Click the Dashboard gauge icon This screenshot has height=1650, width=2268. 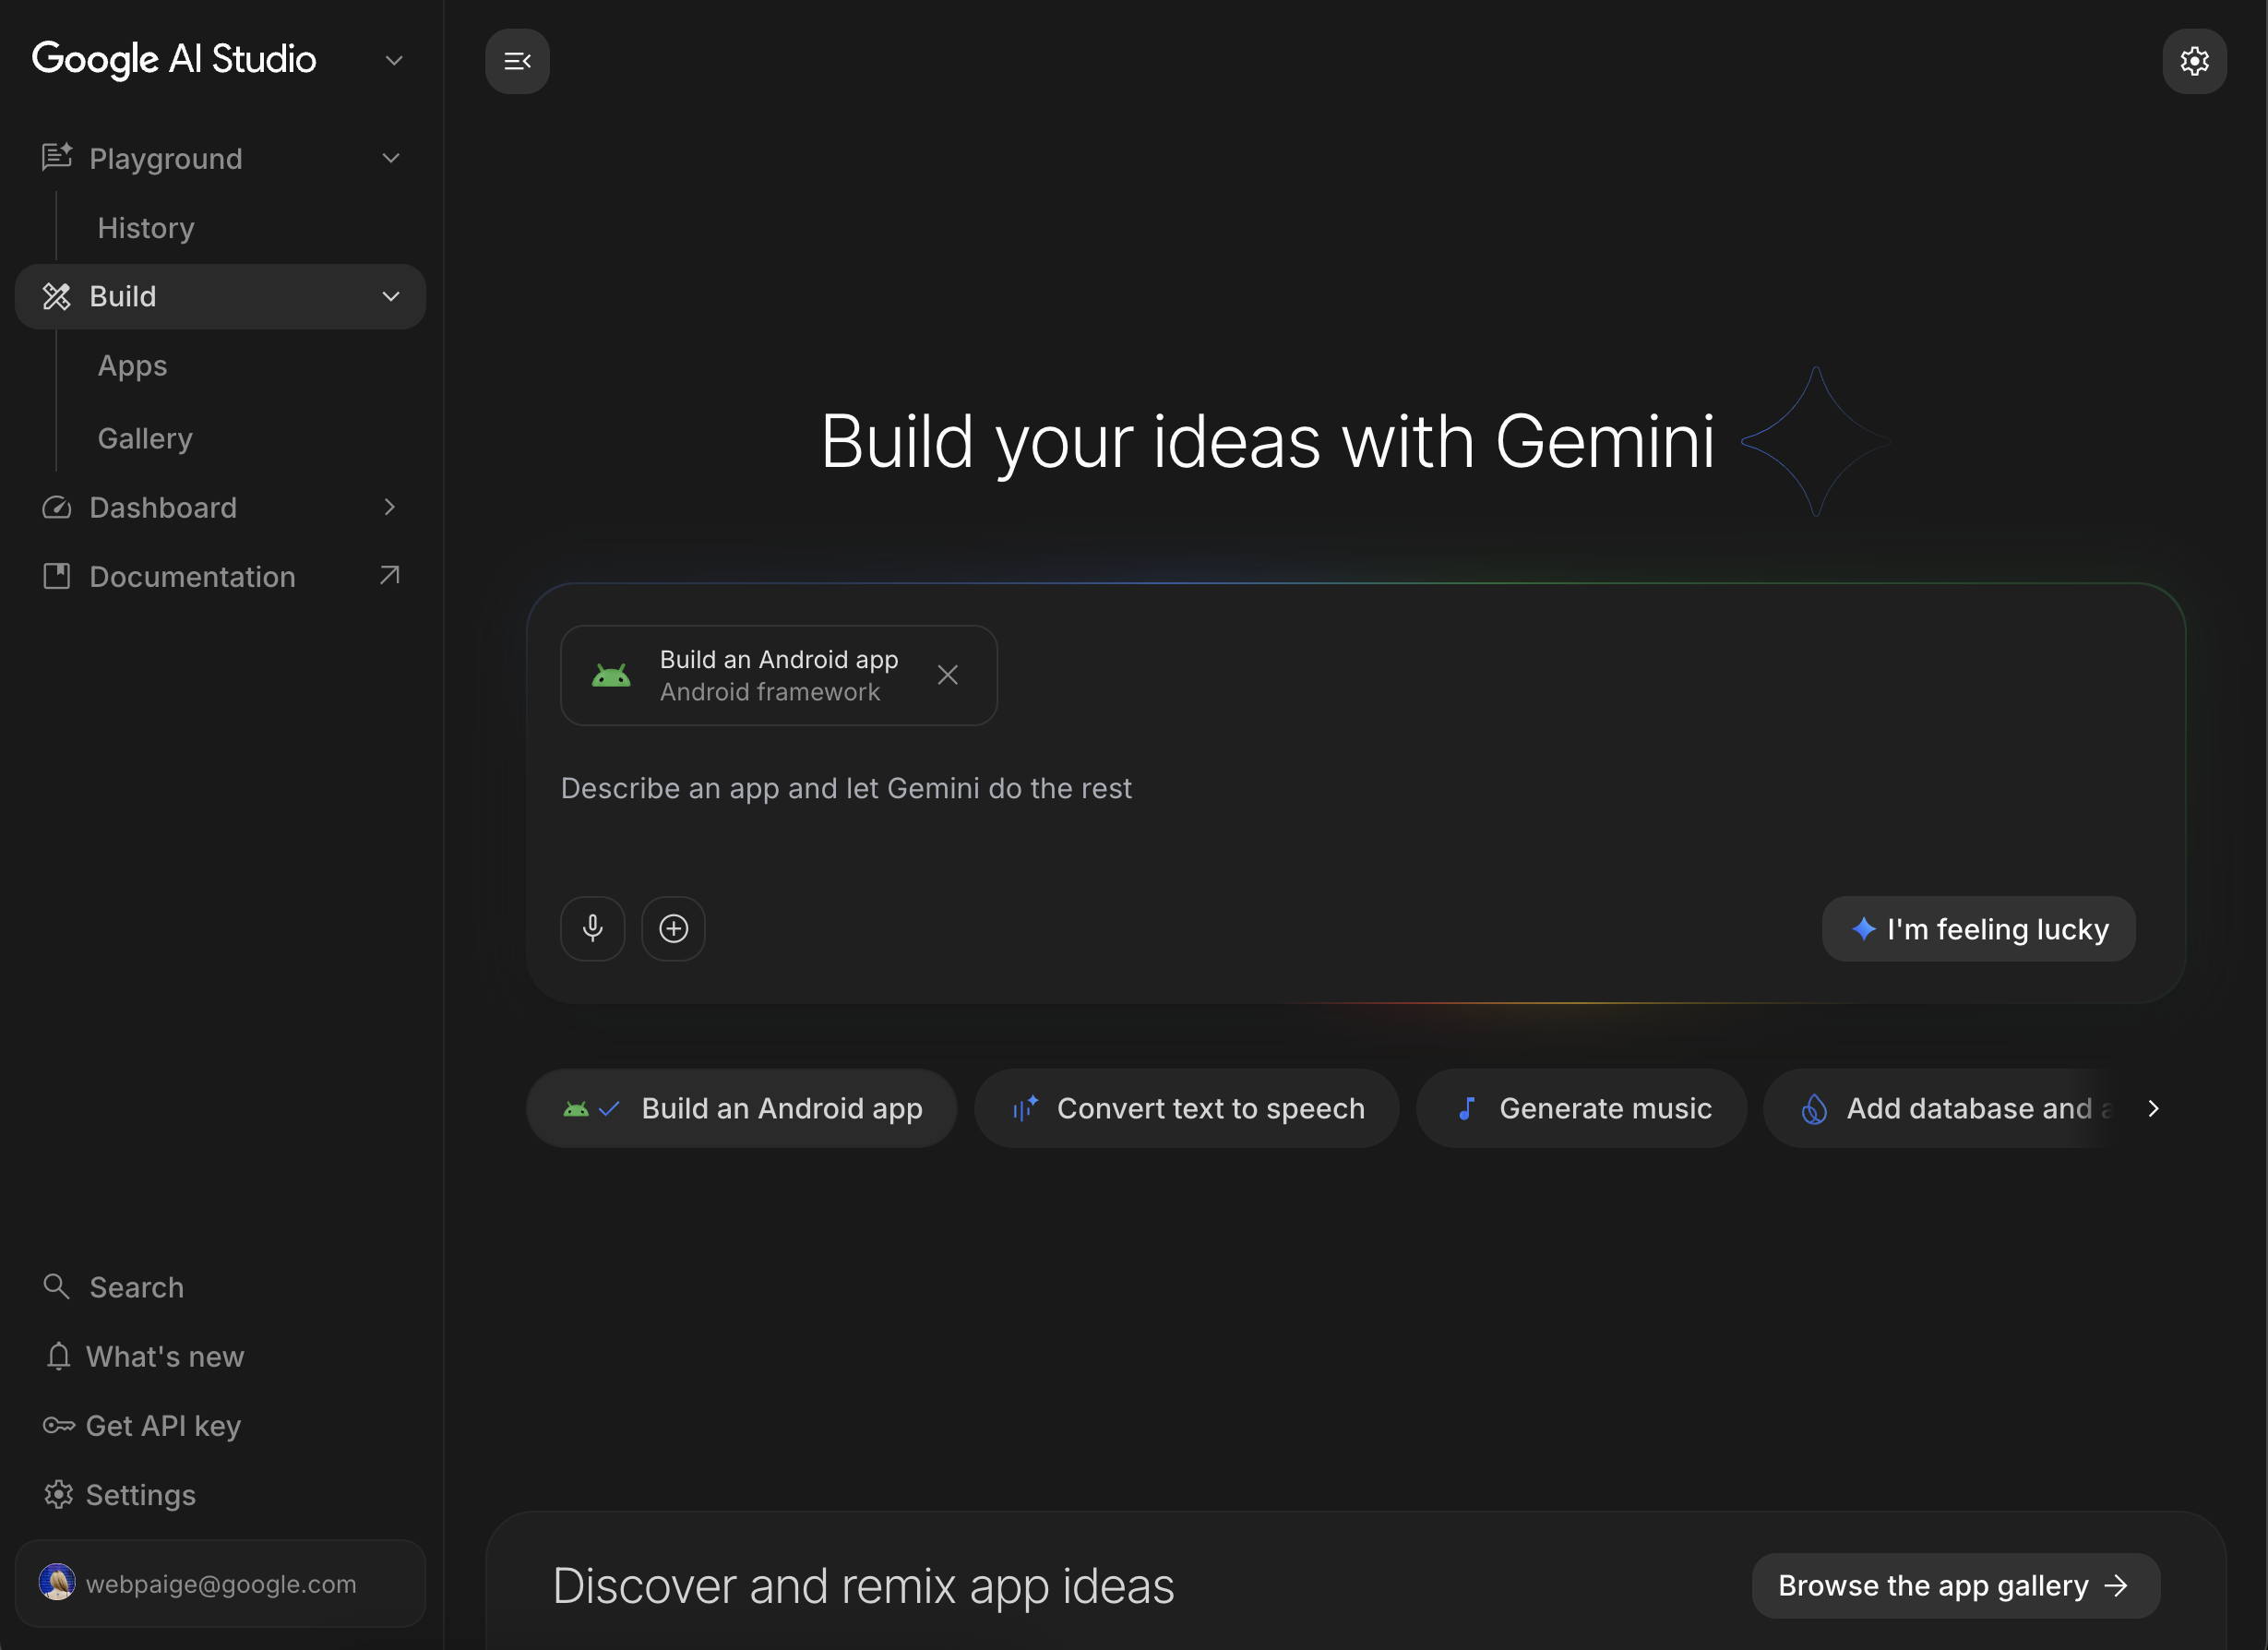point(57,507)
